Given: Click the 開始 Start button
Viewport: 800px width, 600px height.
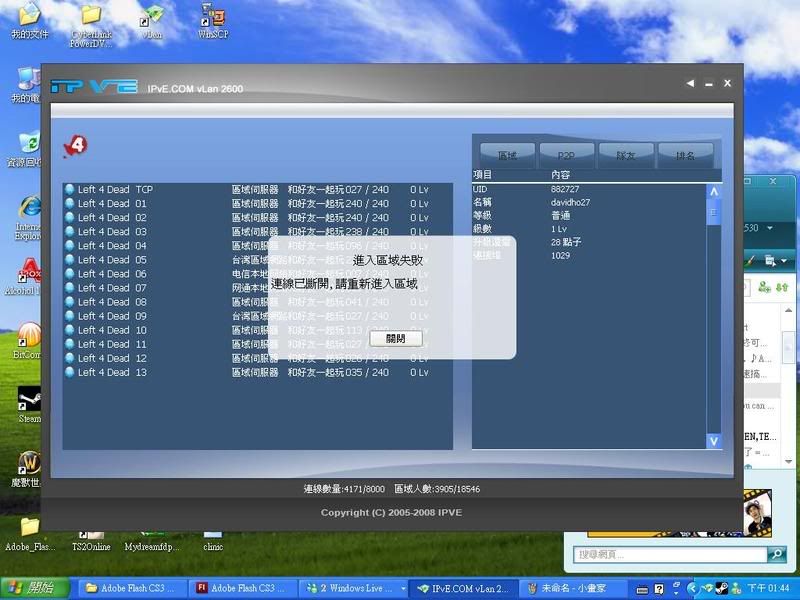Looking at the screenshot, I should pos(33,588).
